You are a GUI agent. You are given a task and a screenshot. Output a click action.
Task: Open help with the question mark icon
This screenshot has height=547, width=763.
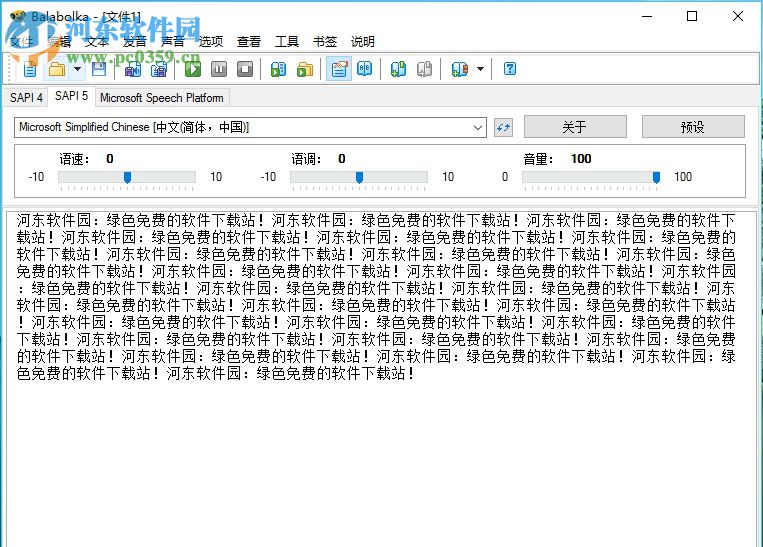509,69
